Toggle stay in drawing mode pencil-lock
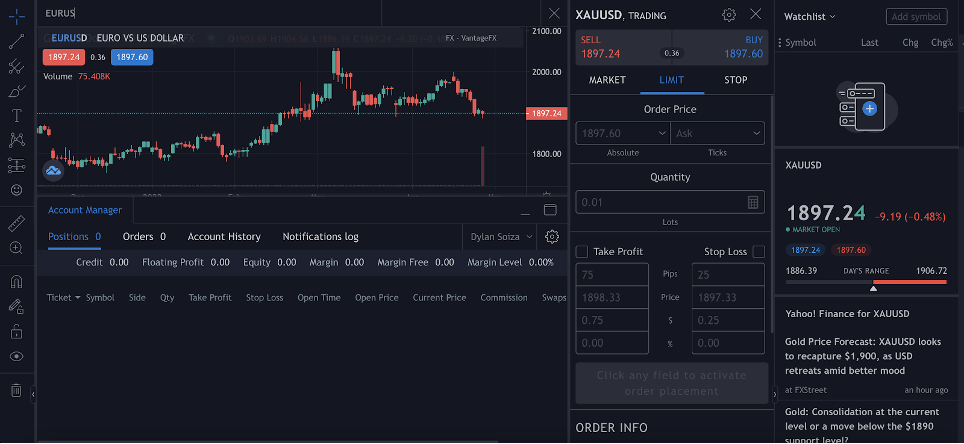This screenshot has height=444, width=964. pos(17,306)
